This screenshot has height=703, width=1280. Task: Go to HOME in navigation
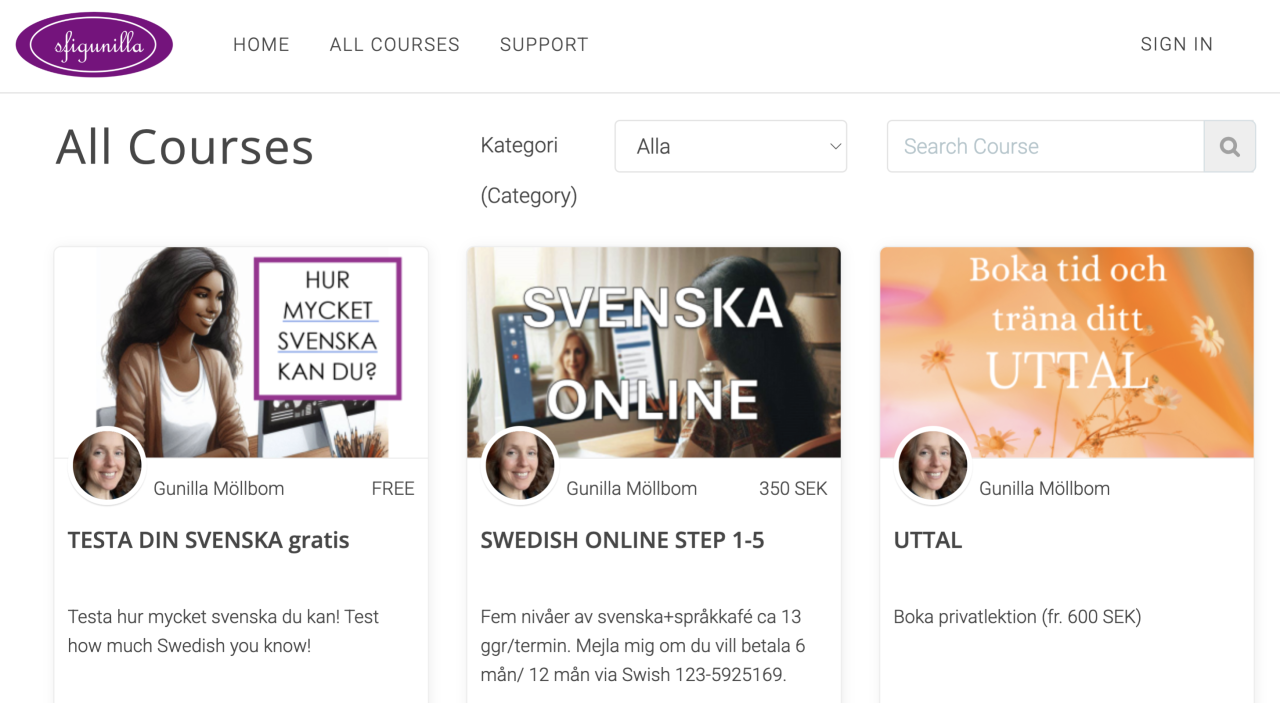[261, 45]
